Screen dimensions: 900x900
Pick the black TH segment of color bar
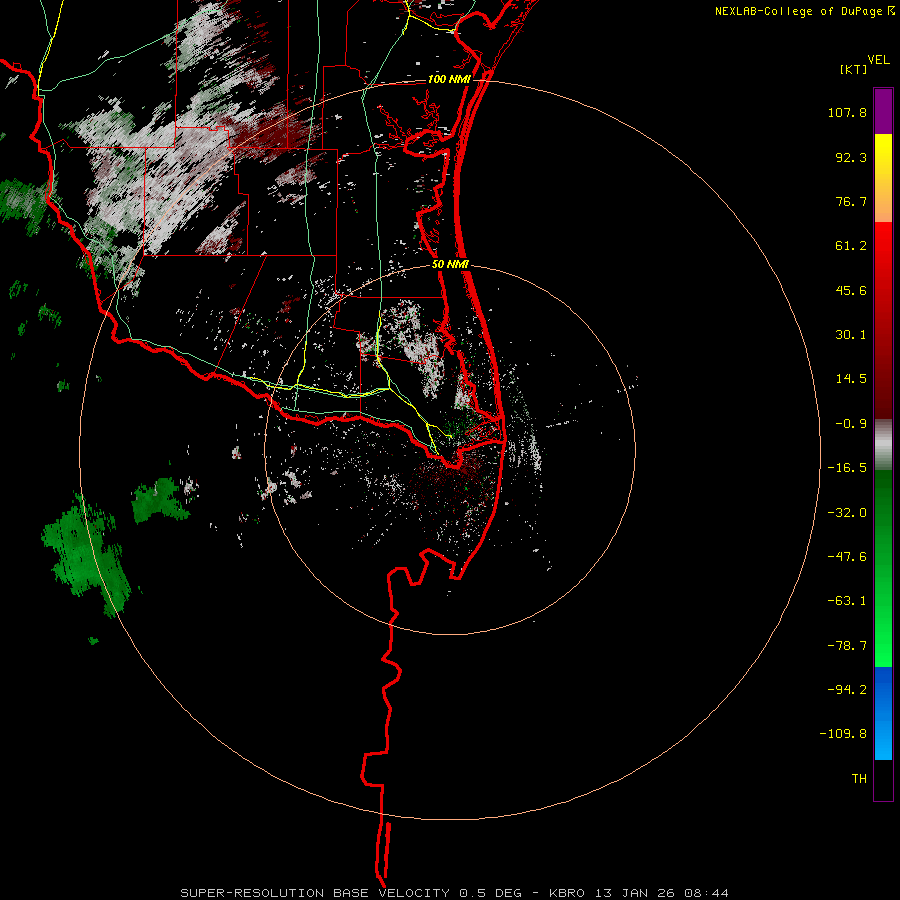(883, 779)
